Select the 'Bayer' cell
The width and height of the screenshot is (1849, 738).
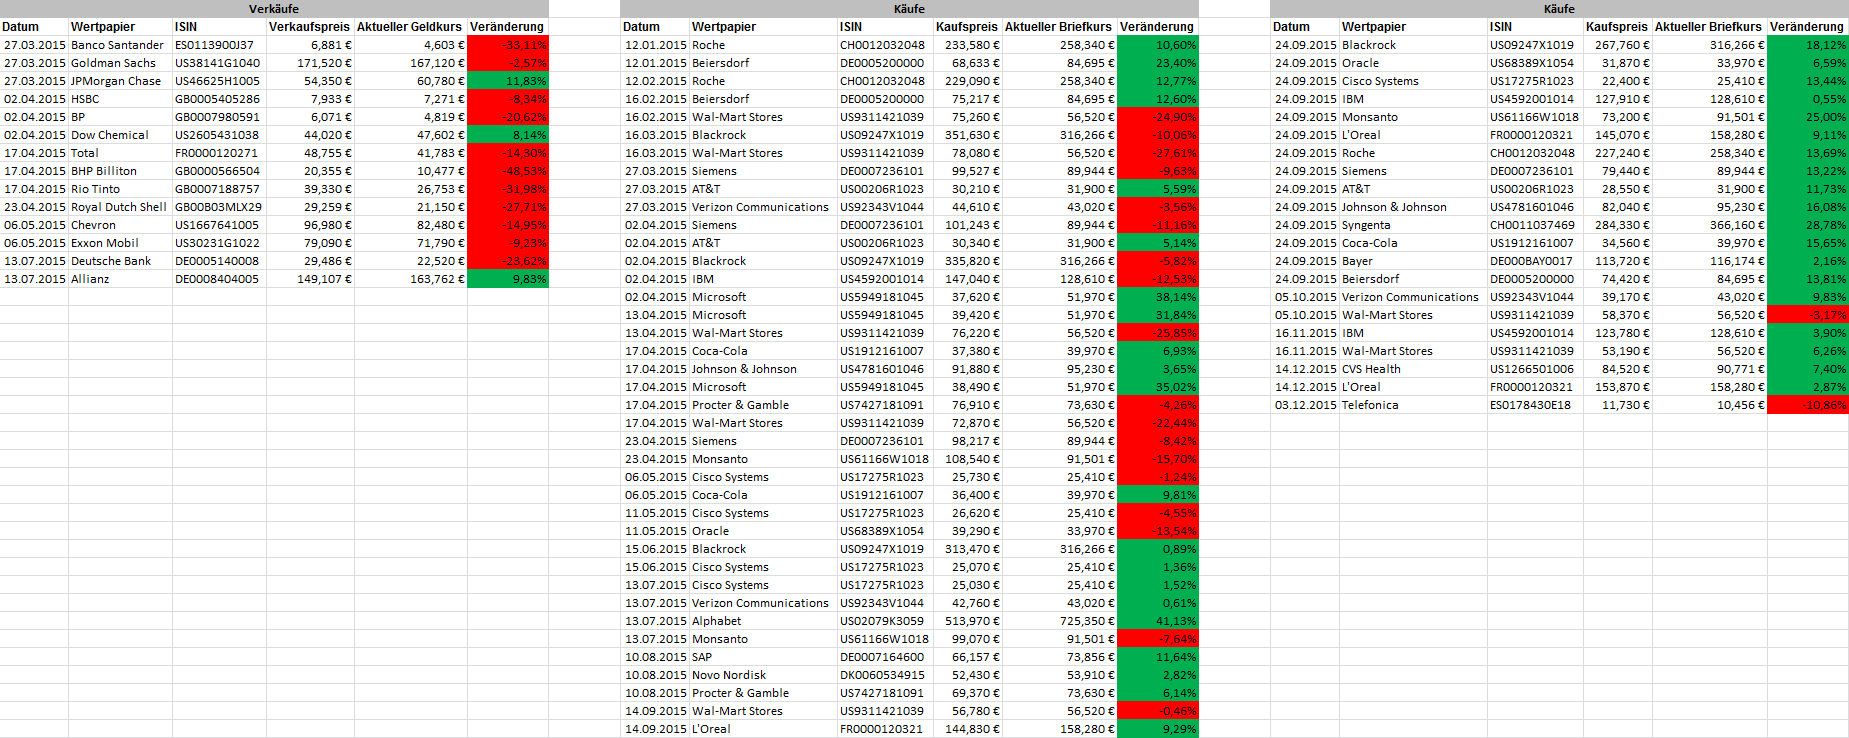click(x=1413, y=261)
